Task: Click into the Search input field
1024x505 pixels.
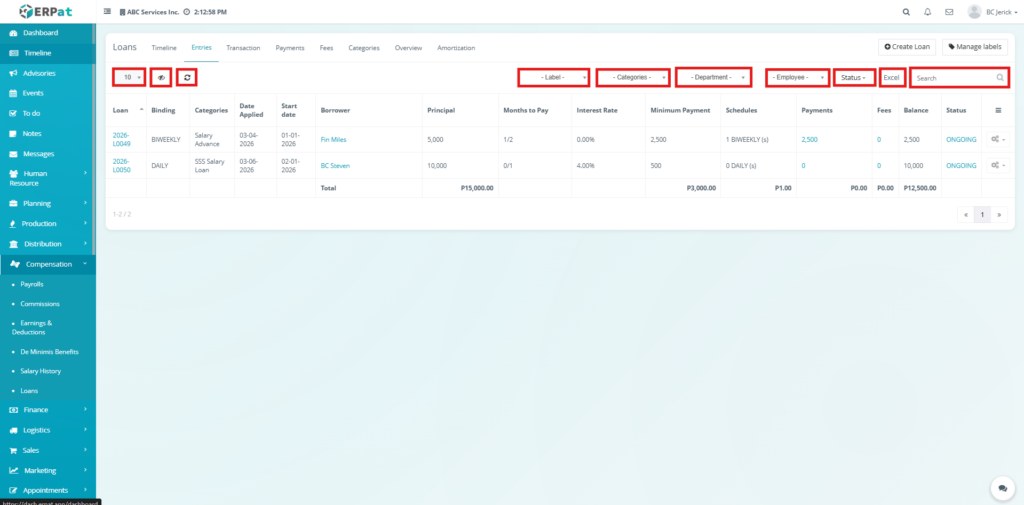Action: coord(953,77)
